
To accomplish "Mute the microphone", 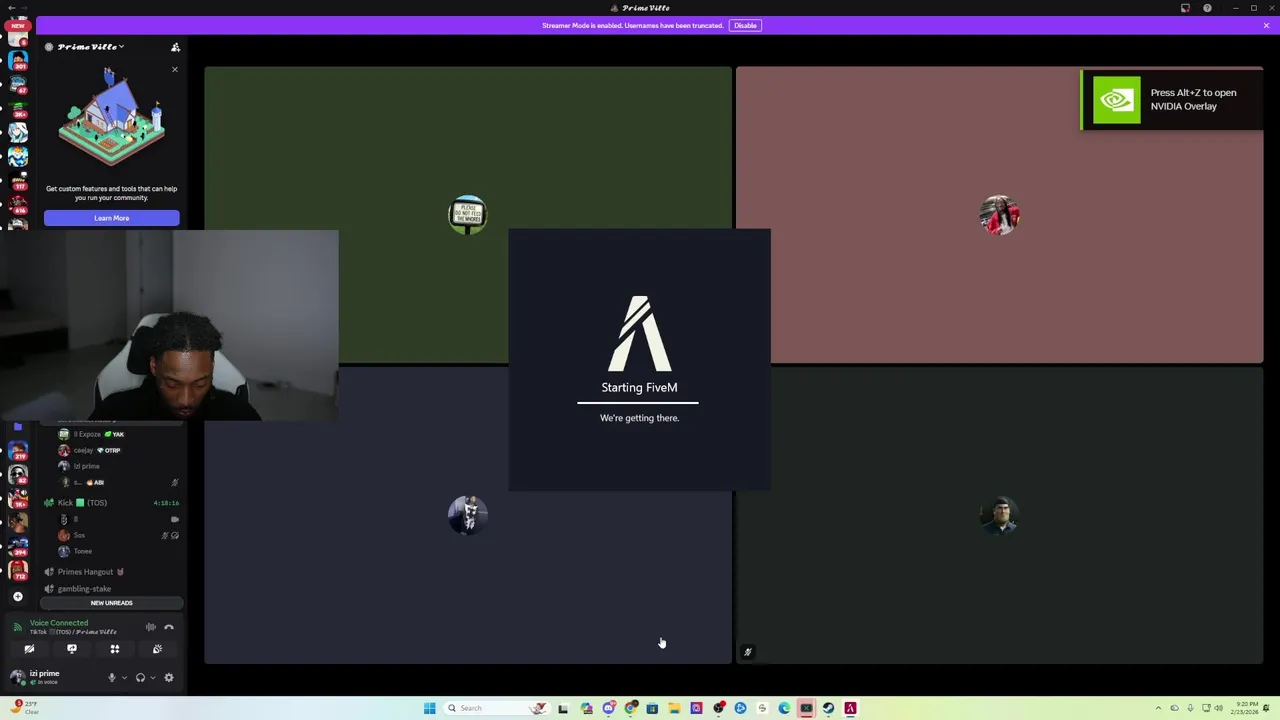I will tap(111, 678).
